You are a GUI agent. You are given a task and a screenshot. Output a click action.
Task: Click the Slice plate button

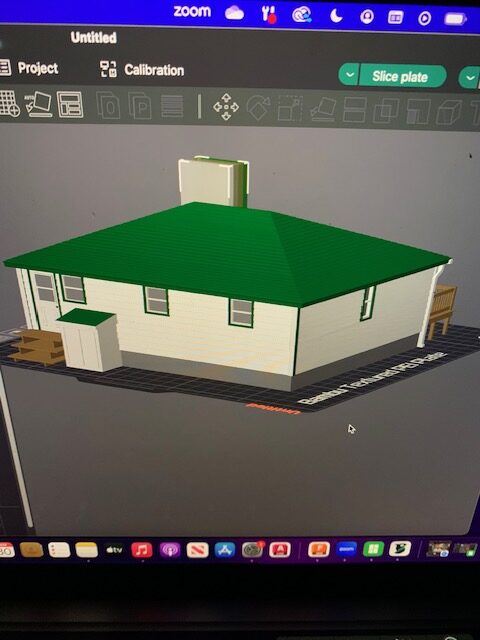tap(402, 76)
